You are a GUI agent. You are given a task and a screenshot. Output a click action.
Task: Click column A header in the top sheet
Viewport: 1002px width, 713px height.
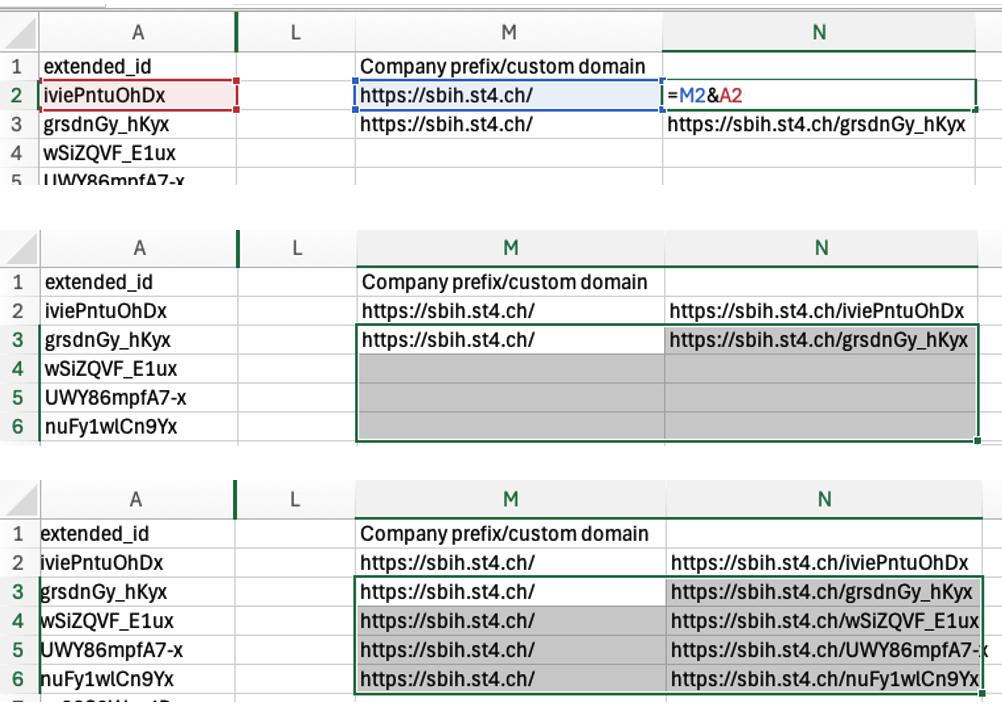click(138, 33)
